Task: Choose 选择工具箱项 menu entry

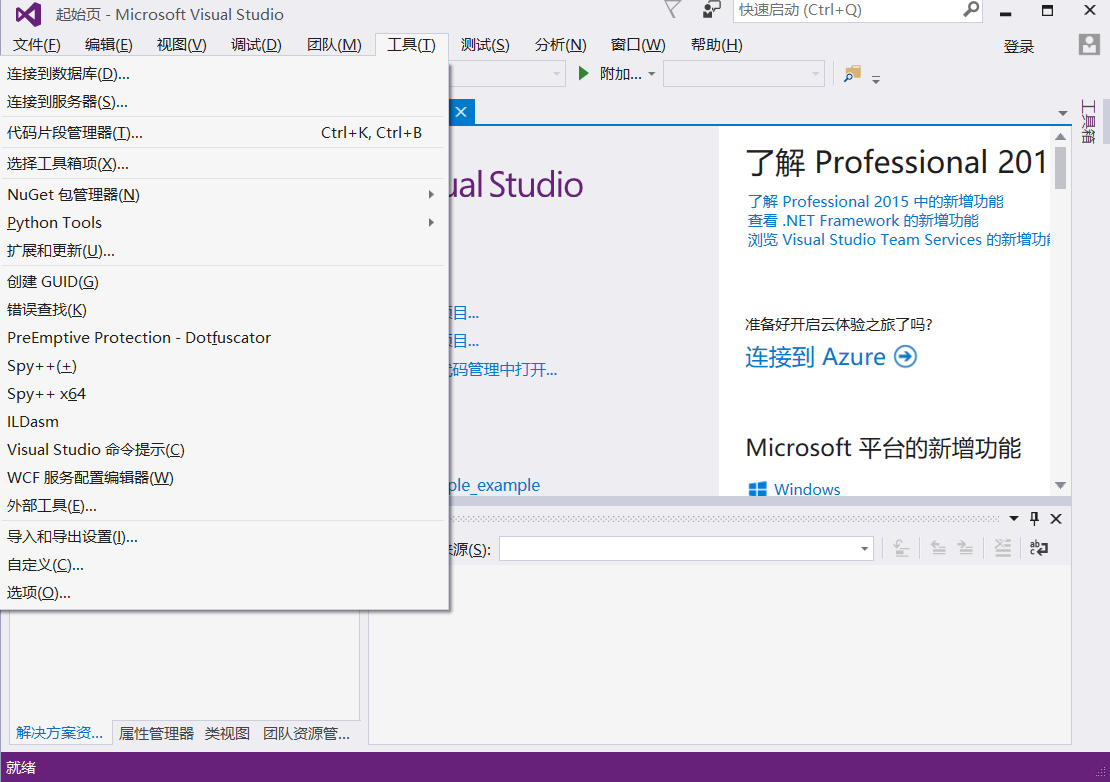Action: click(x=223, y=163)
